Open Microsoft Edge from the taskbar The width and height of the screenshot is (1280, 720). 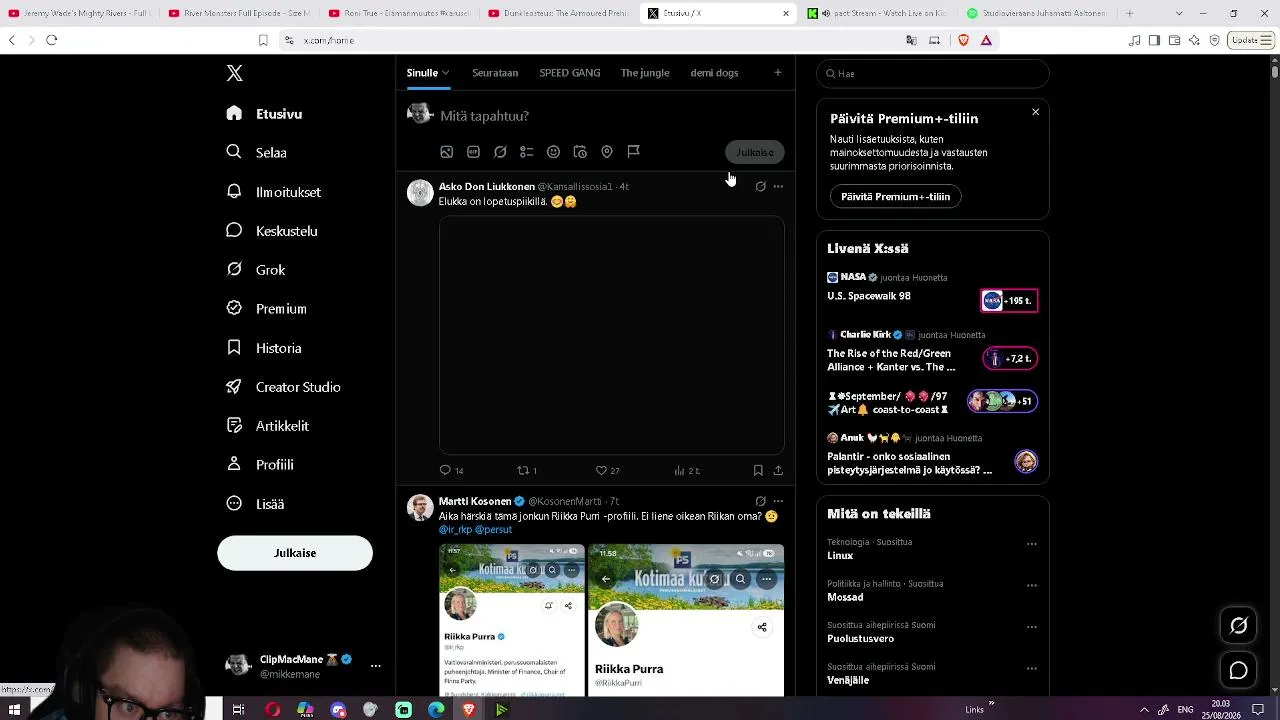click(x=436, y=710)
